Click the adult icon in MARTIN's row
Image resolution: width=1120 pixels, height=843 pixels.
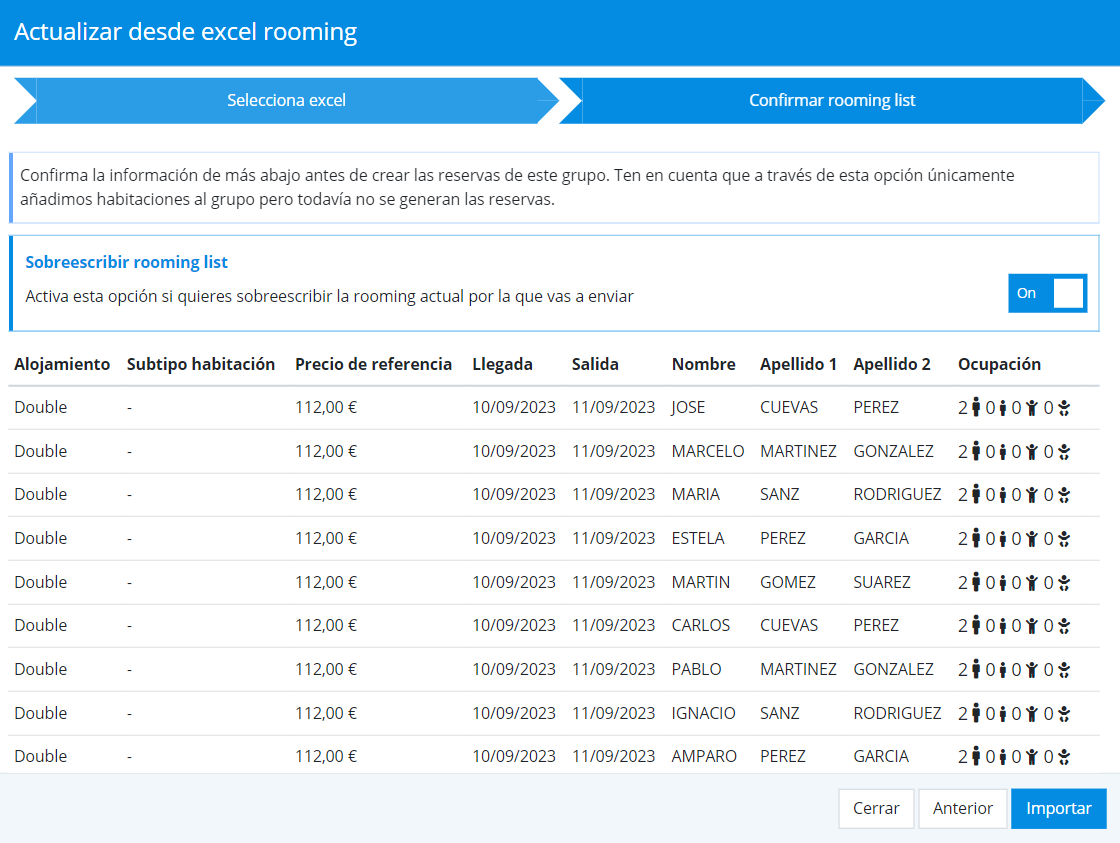pos(976,582)
